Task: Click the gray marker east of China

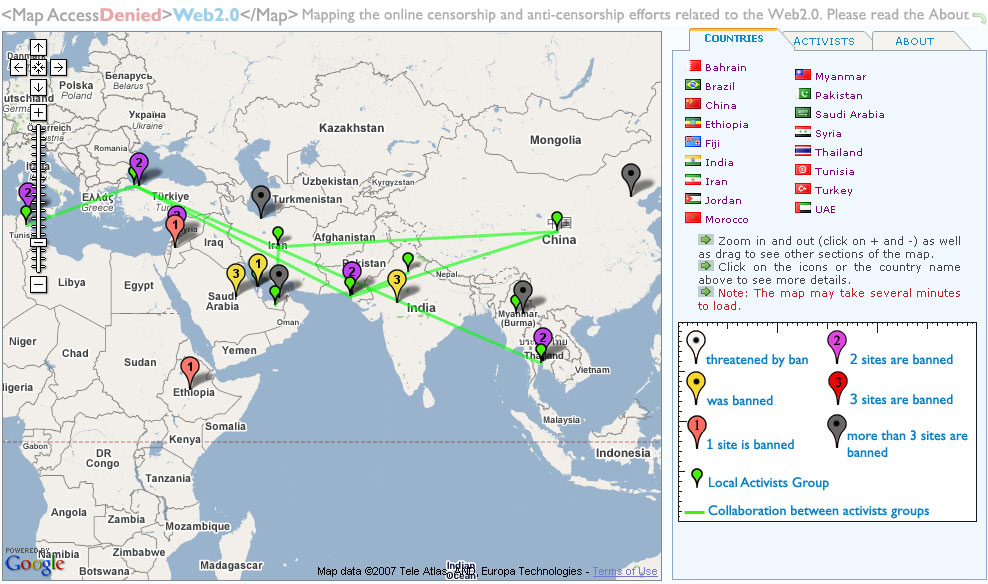Action: click(630, 178)
